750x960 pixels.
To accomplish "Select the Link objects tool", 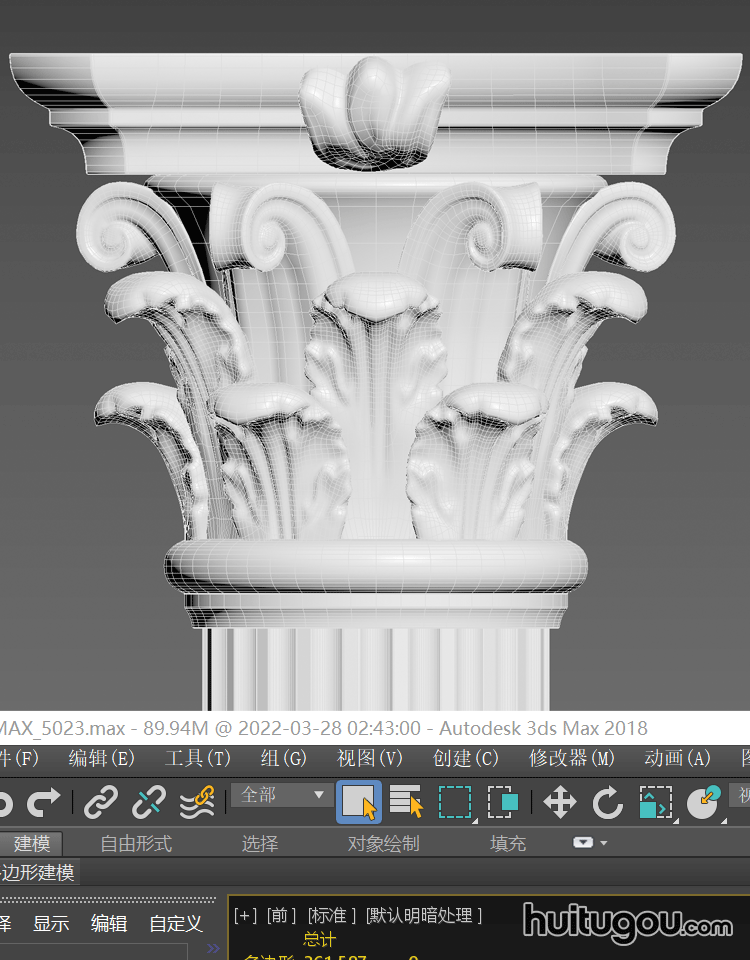I will coord(101,802).
